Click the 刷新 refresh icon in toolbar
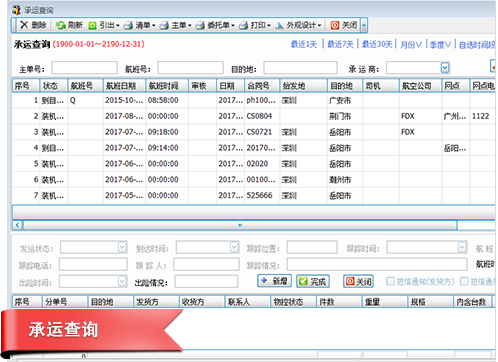 click(60, 25)
